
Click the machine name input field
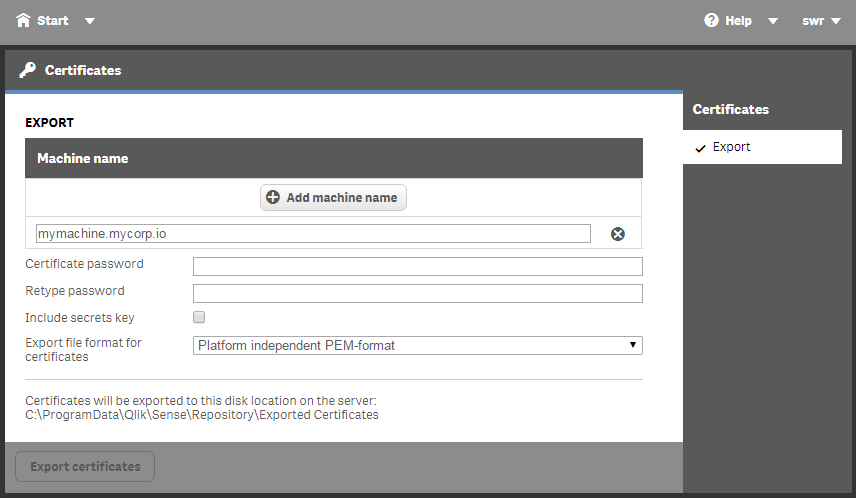pyautogui.click(x=313, y=234)
